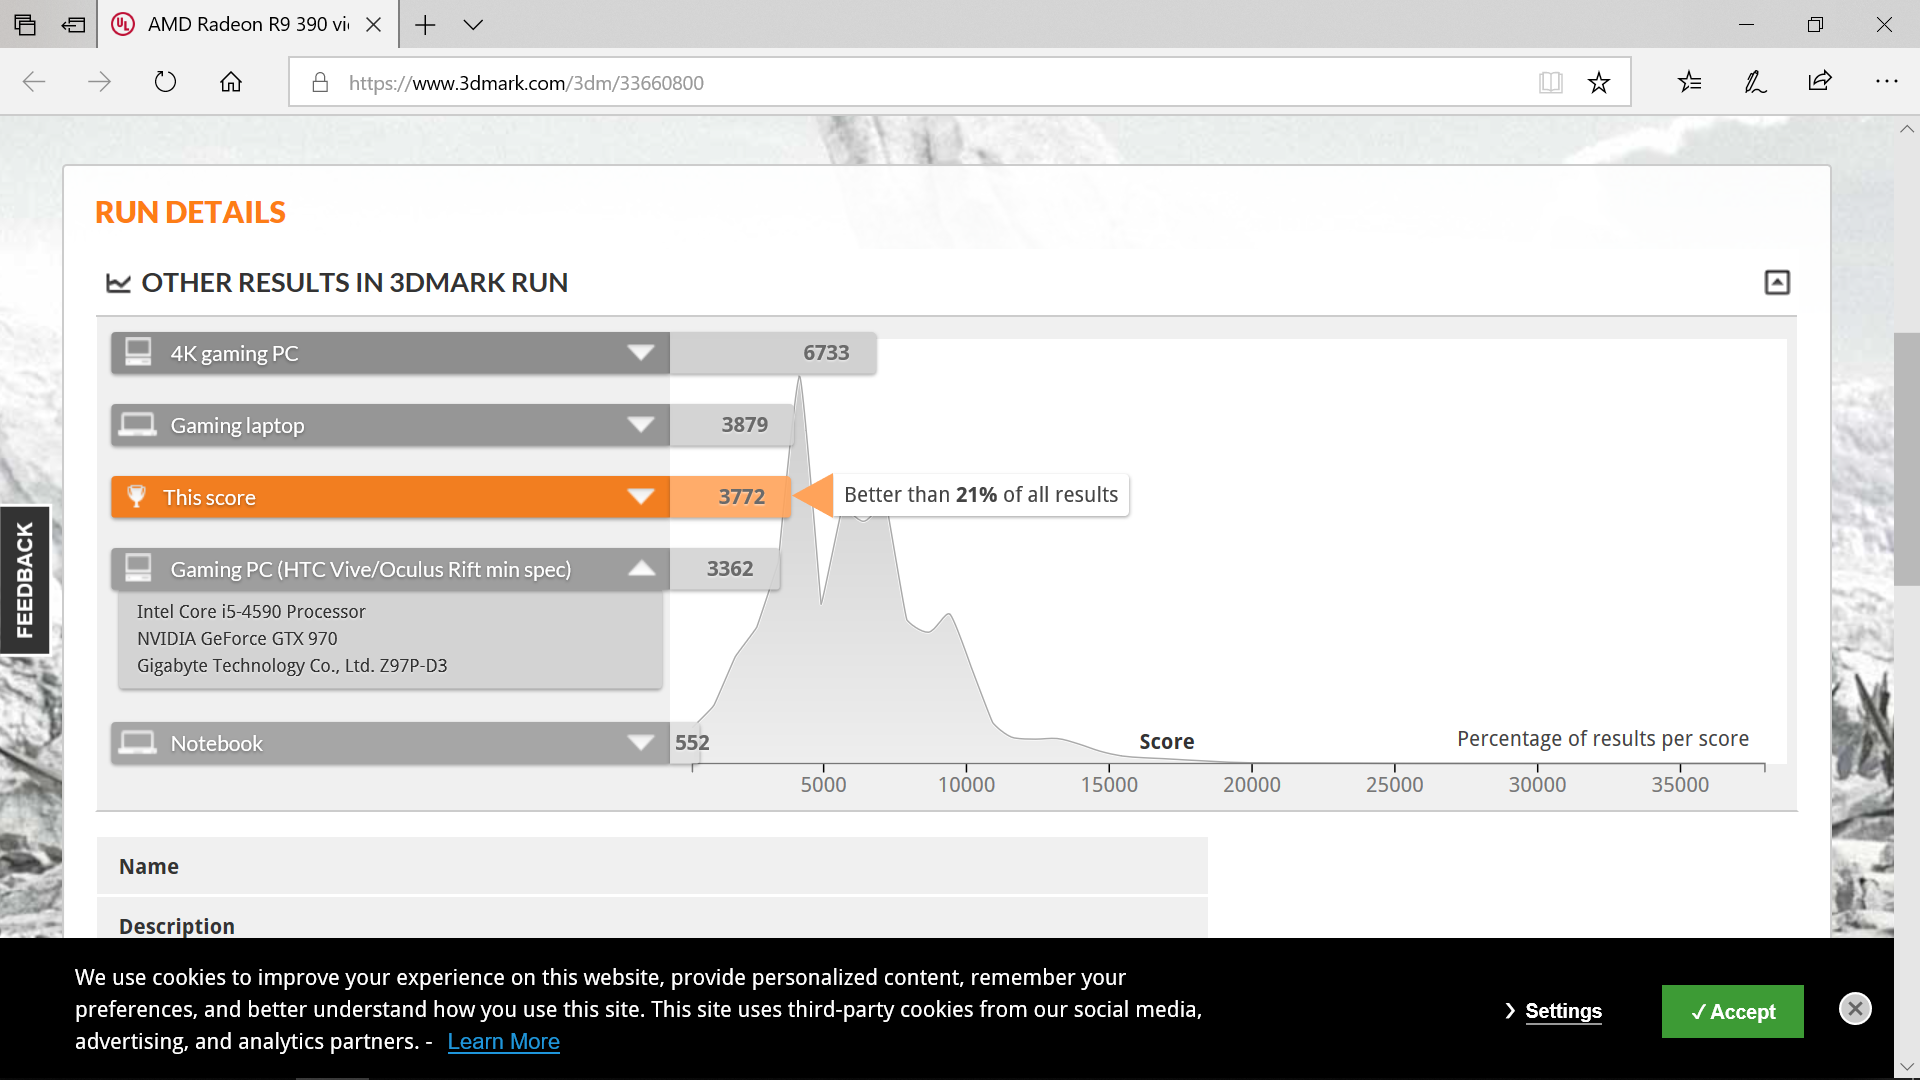Viewport: 1920px width, 1080px height.
Task: Go to the browser home page icon
Action: tap(231, 82)
